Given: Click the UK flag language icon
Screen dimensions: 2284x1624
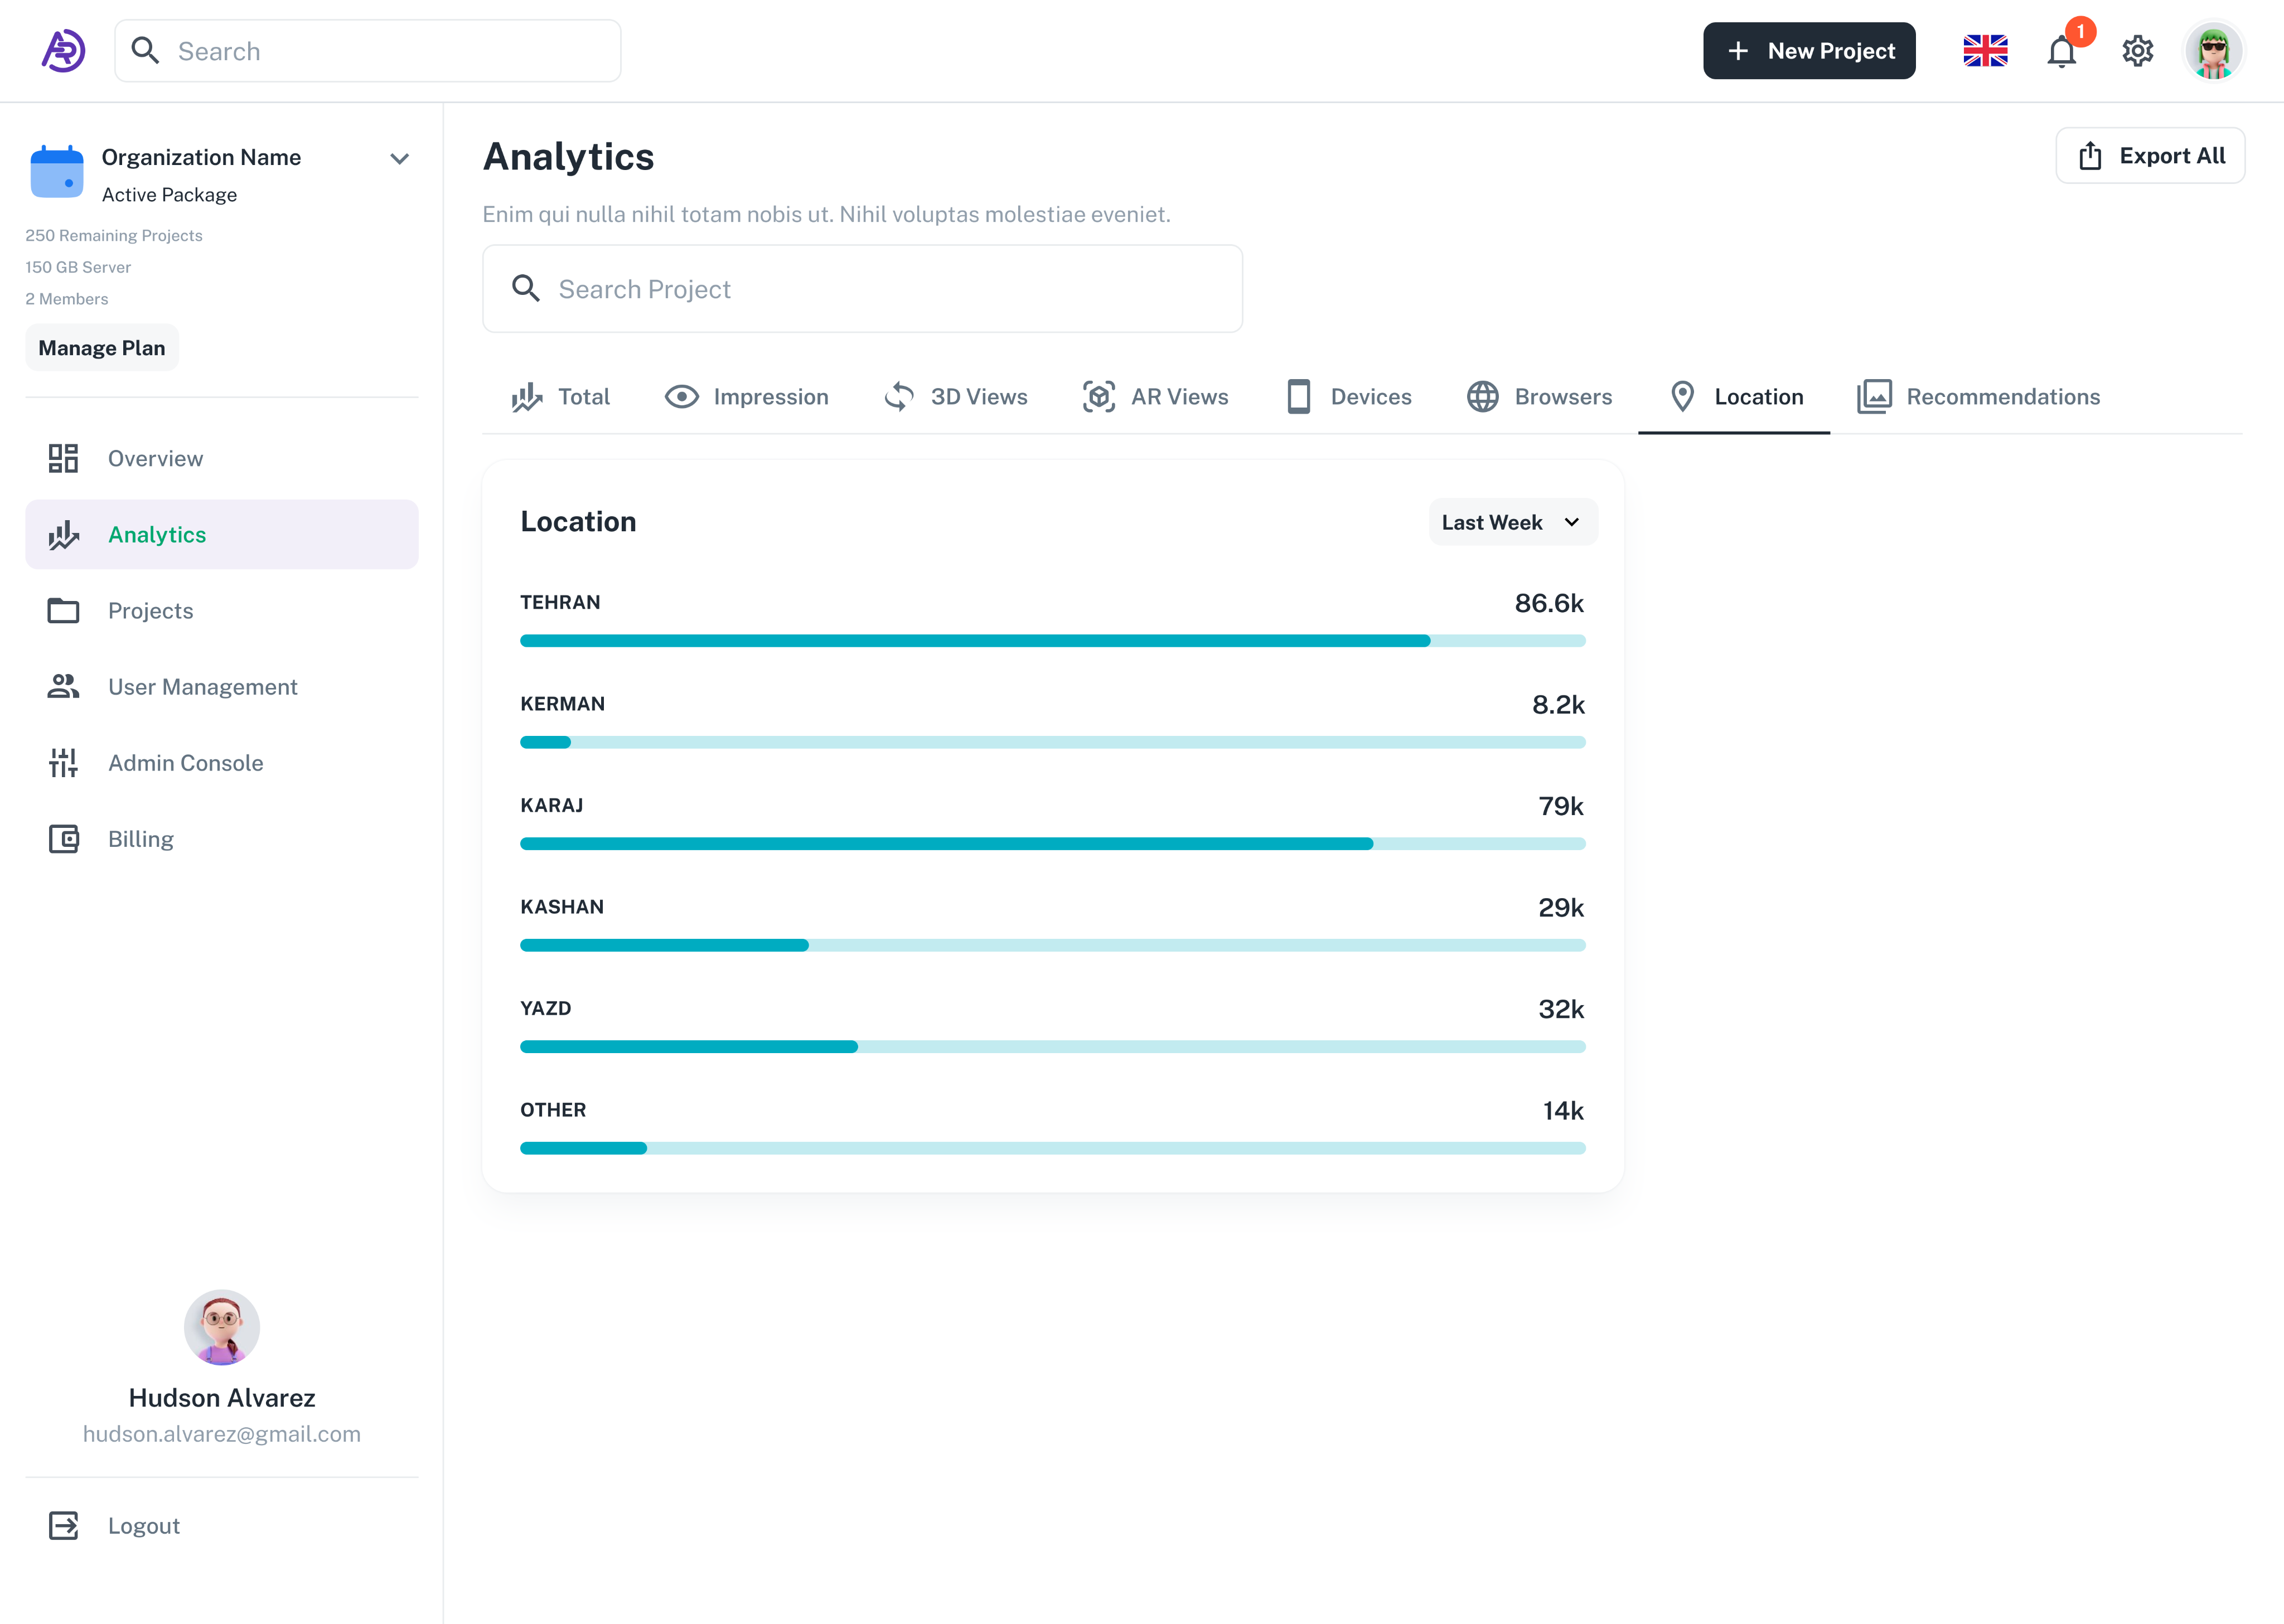Looking at the screenshot, I should (x=1985, y=51).
